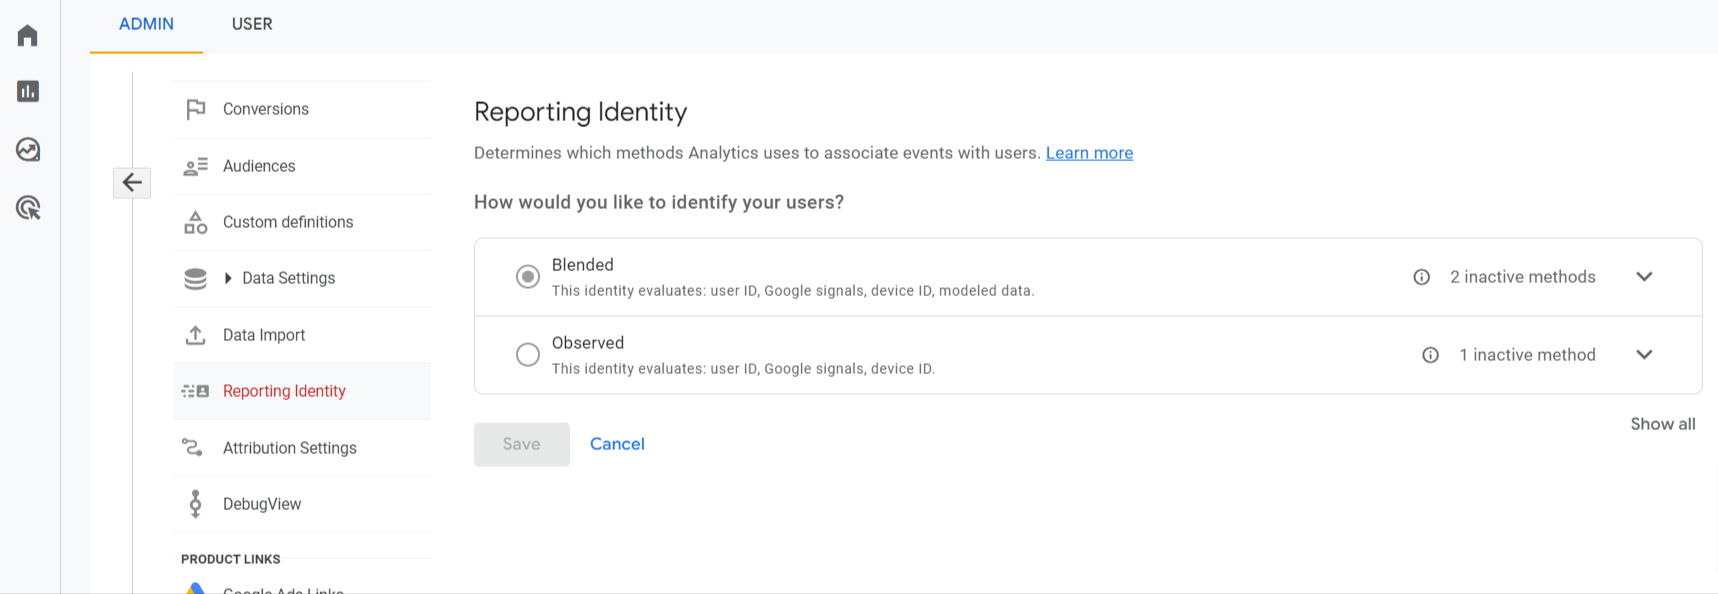1718x594 pixels.
Task: Expand the Data Settings submenu triangle
Action: [x=228, y=278]
